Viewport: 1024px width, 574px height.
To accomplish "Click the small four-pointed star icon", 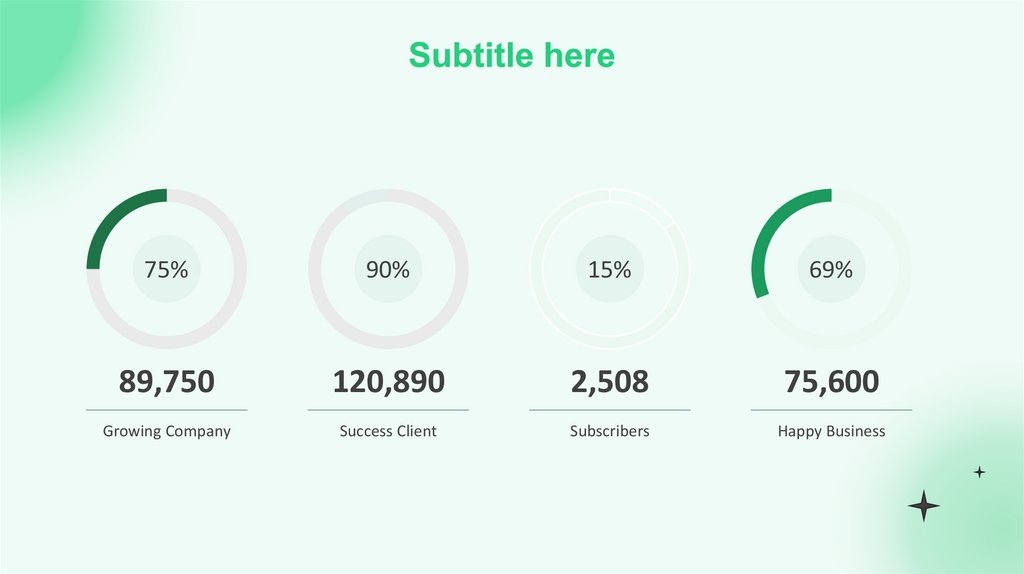I will click(x=979, y=472).
